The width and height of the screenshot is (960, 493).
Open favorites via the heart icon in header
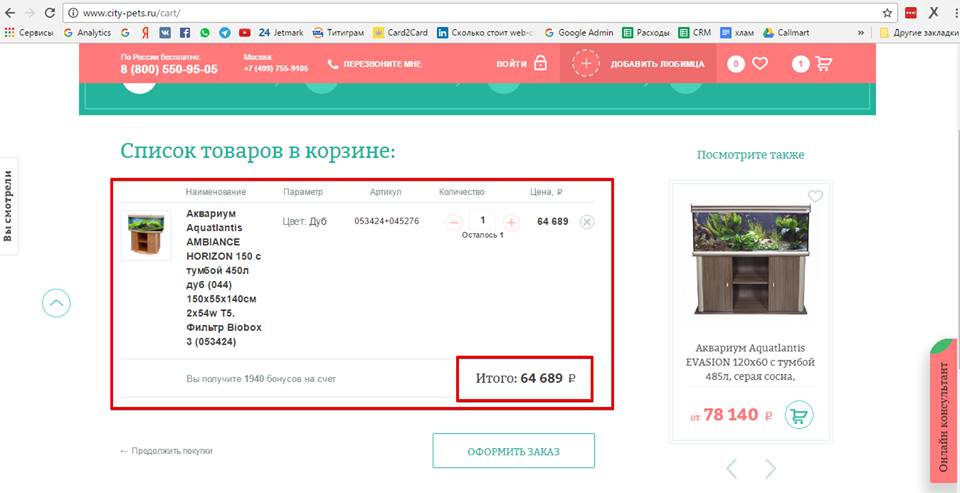tap(760, 63)
